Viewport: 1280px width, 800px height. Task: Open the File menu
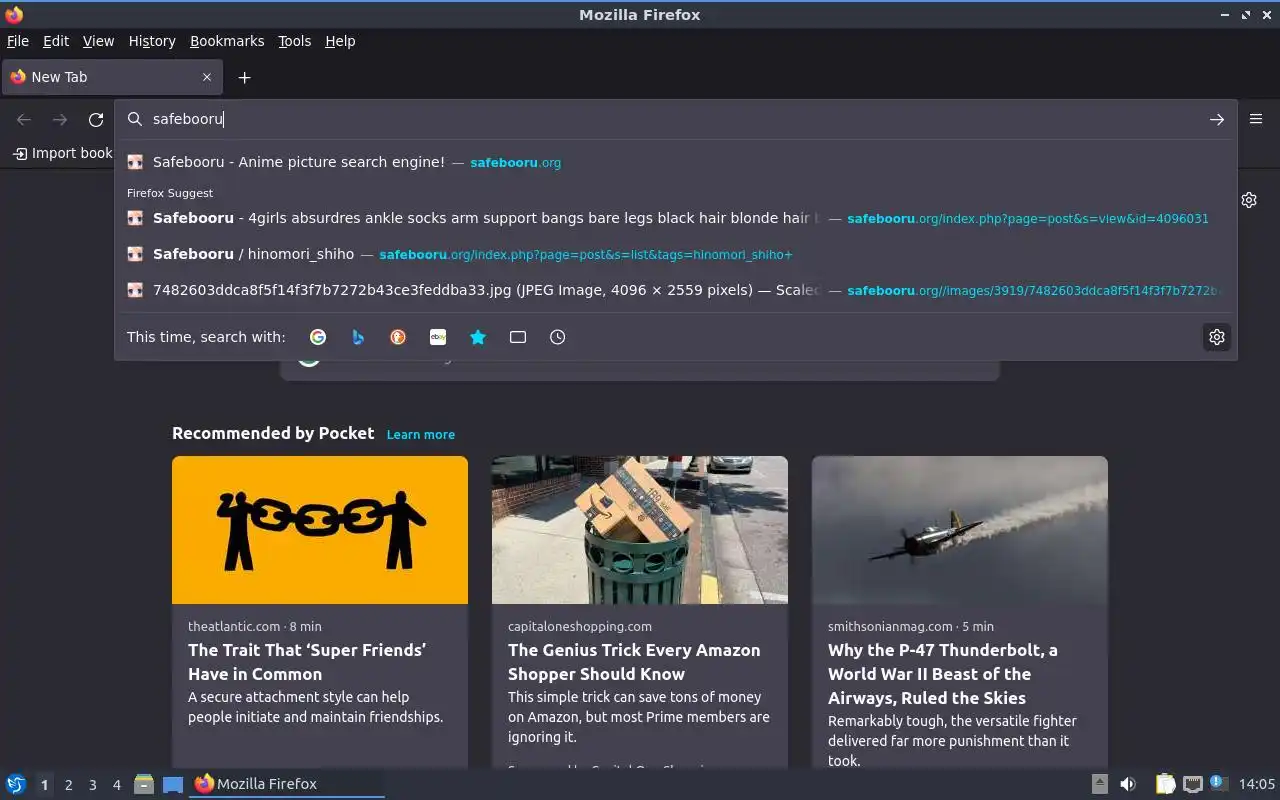tap(18, 41)
